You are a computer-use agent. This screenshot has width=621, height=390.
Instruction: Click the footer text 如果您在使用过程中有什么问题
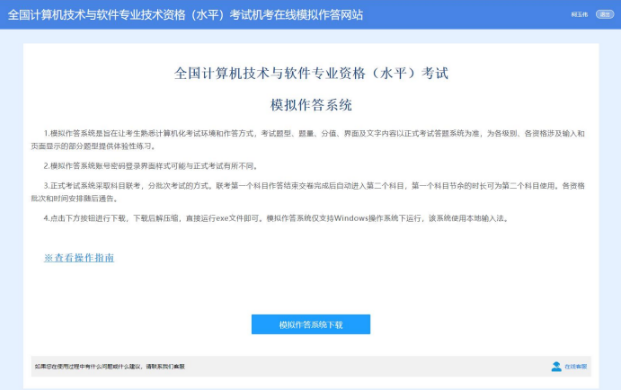110,367
